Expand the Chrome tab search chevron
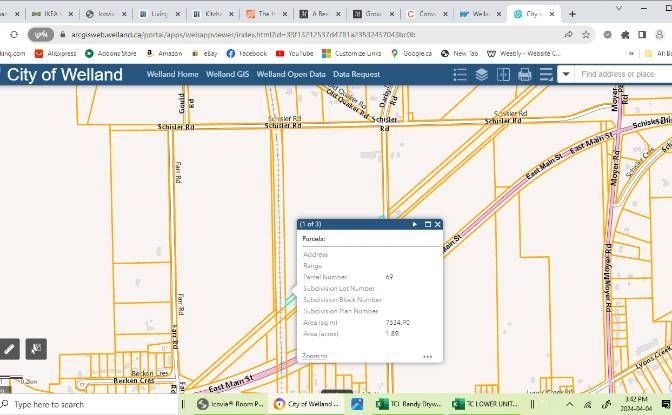This screenshot has height=415, width=672. [619, 8]
